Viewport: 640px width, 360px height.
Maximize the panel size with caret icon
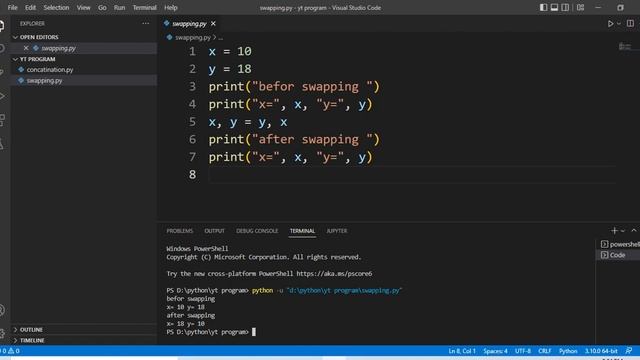click(633, 231)
